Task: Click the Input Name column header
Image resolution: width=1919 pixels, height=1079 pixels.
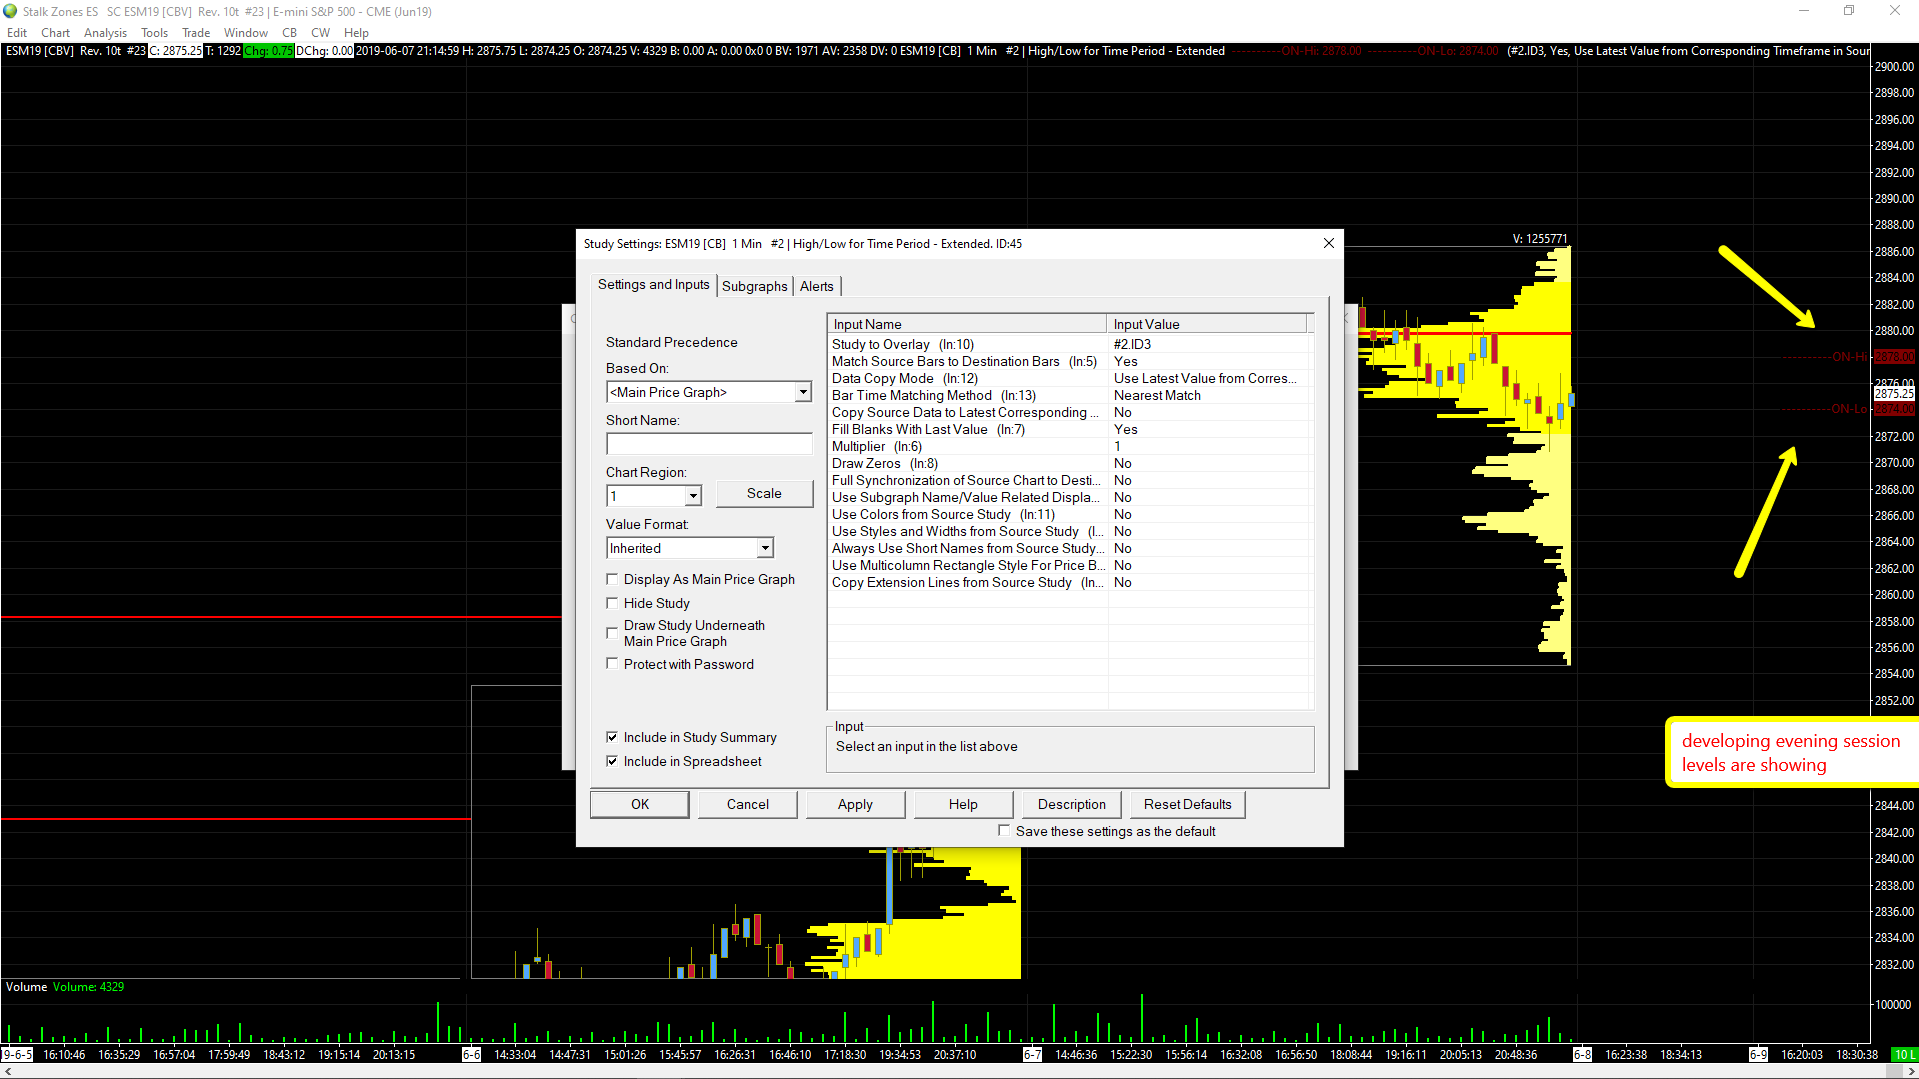Action: pos(968,324)
